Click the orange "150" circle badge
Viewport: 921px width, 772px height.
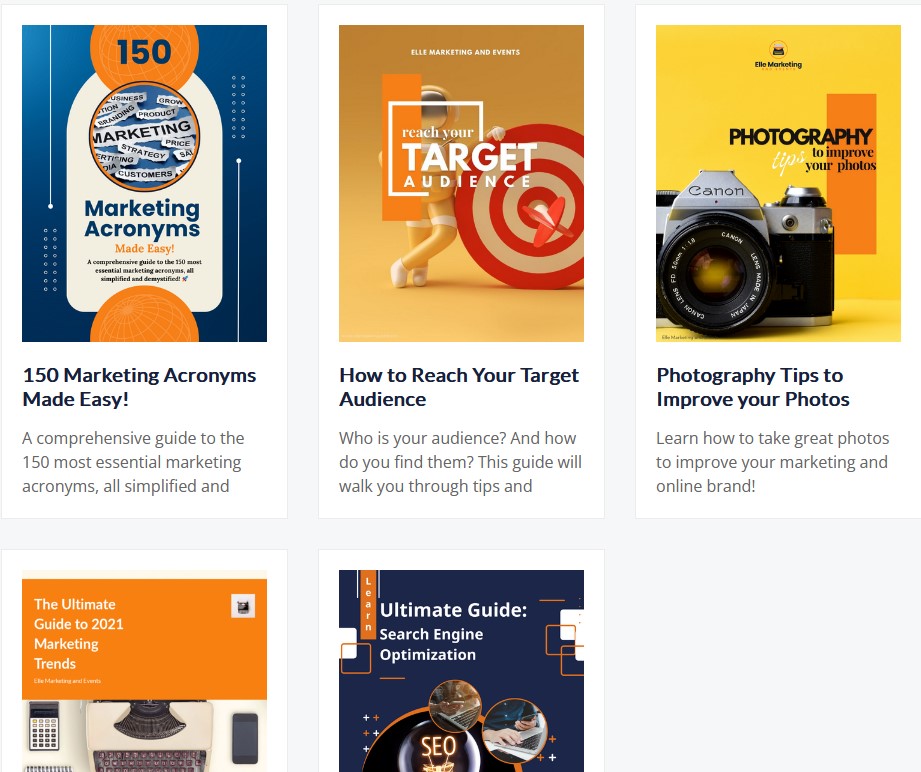pos(144,52)
